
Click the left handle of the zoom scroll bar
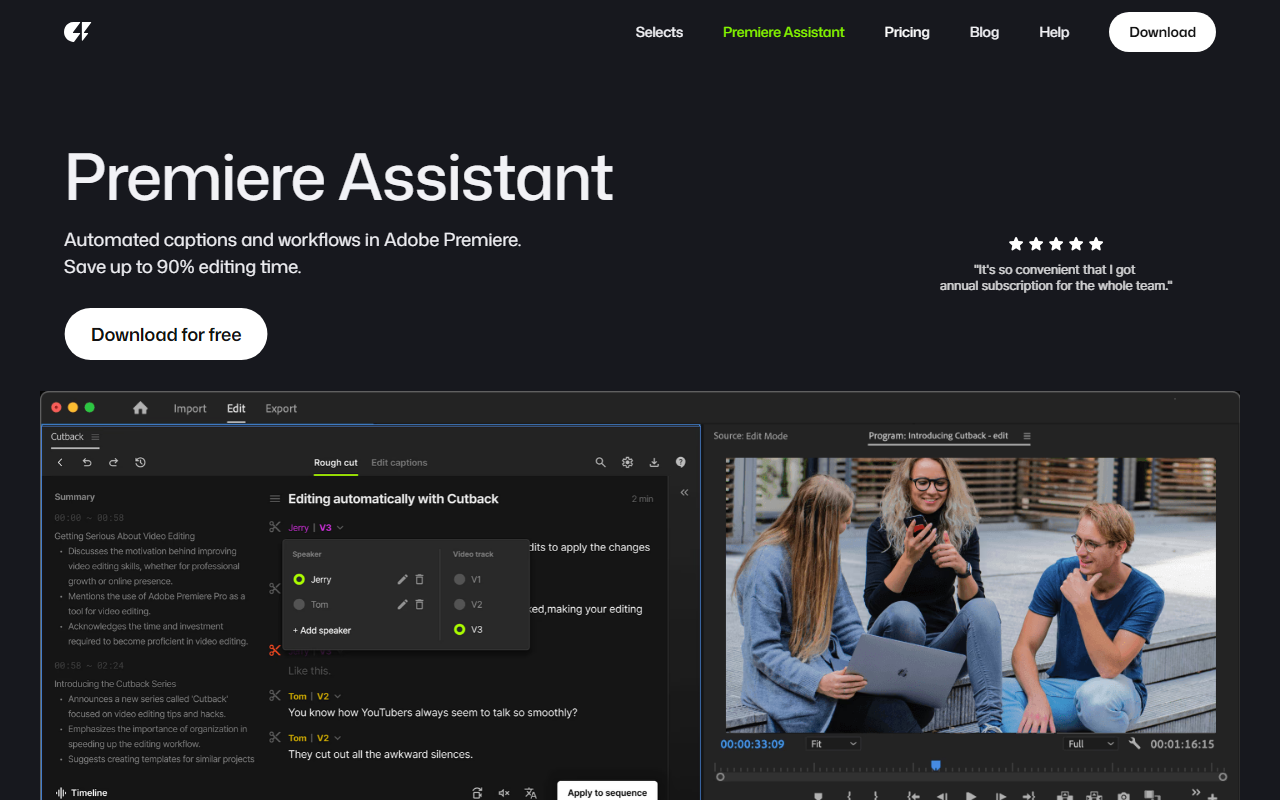(720, 777)
